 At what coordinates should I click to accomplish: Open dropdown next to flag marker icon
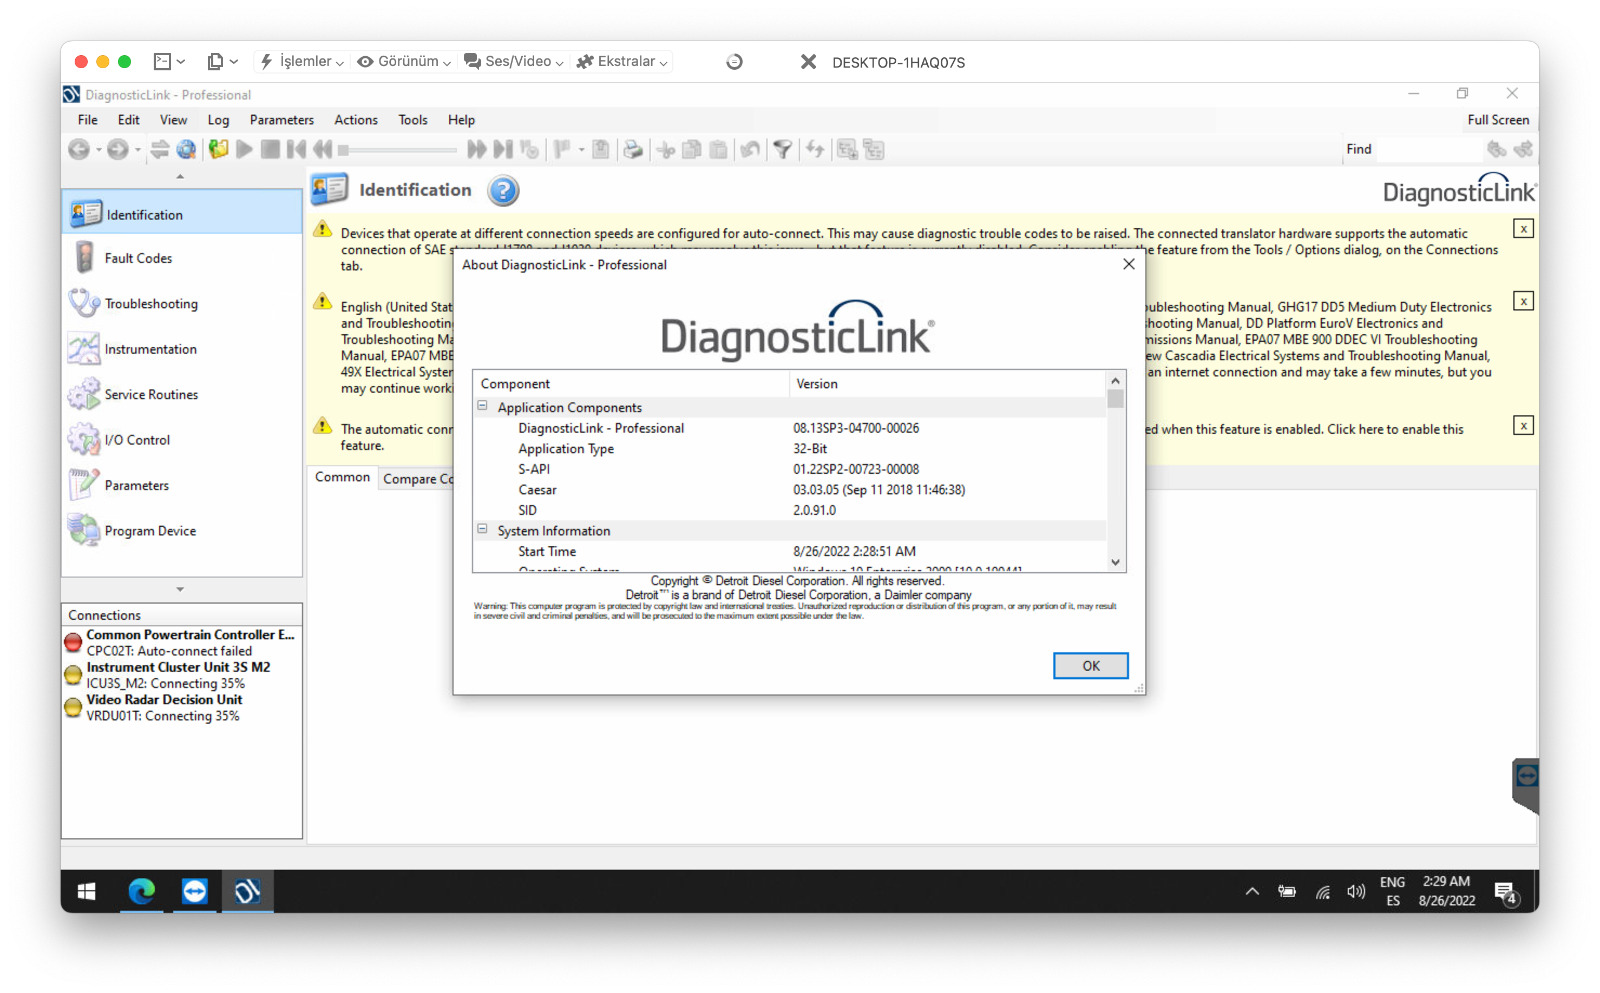(581, 150)
